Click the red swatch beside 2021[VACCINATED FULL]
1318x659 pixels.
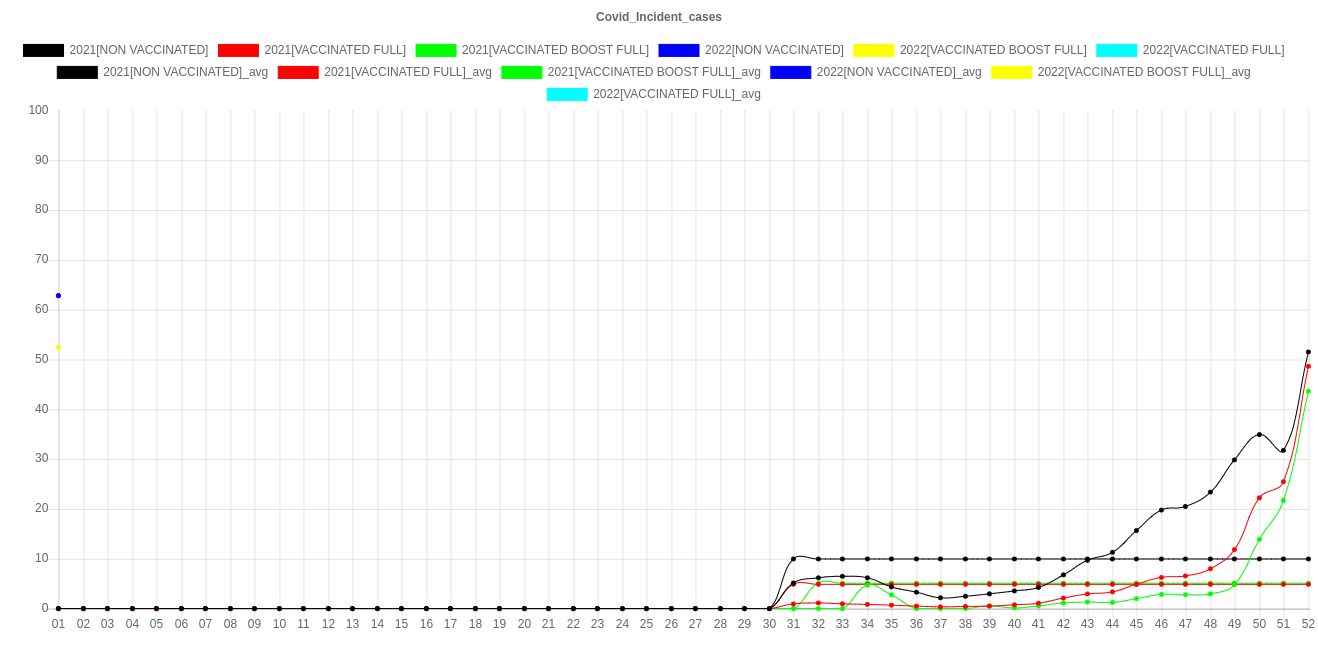238,50
